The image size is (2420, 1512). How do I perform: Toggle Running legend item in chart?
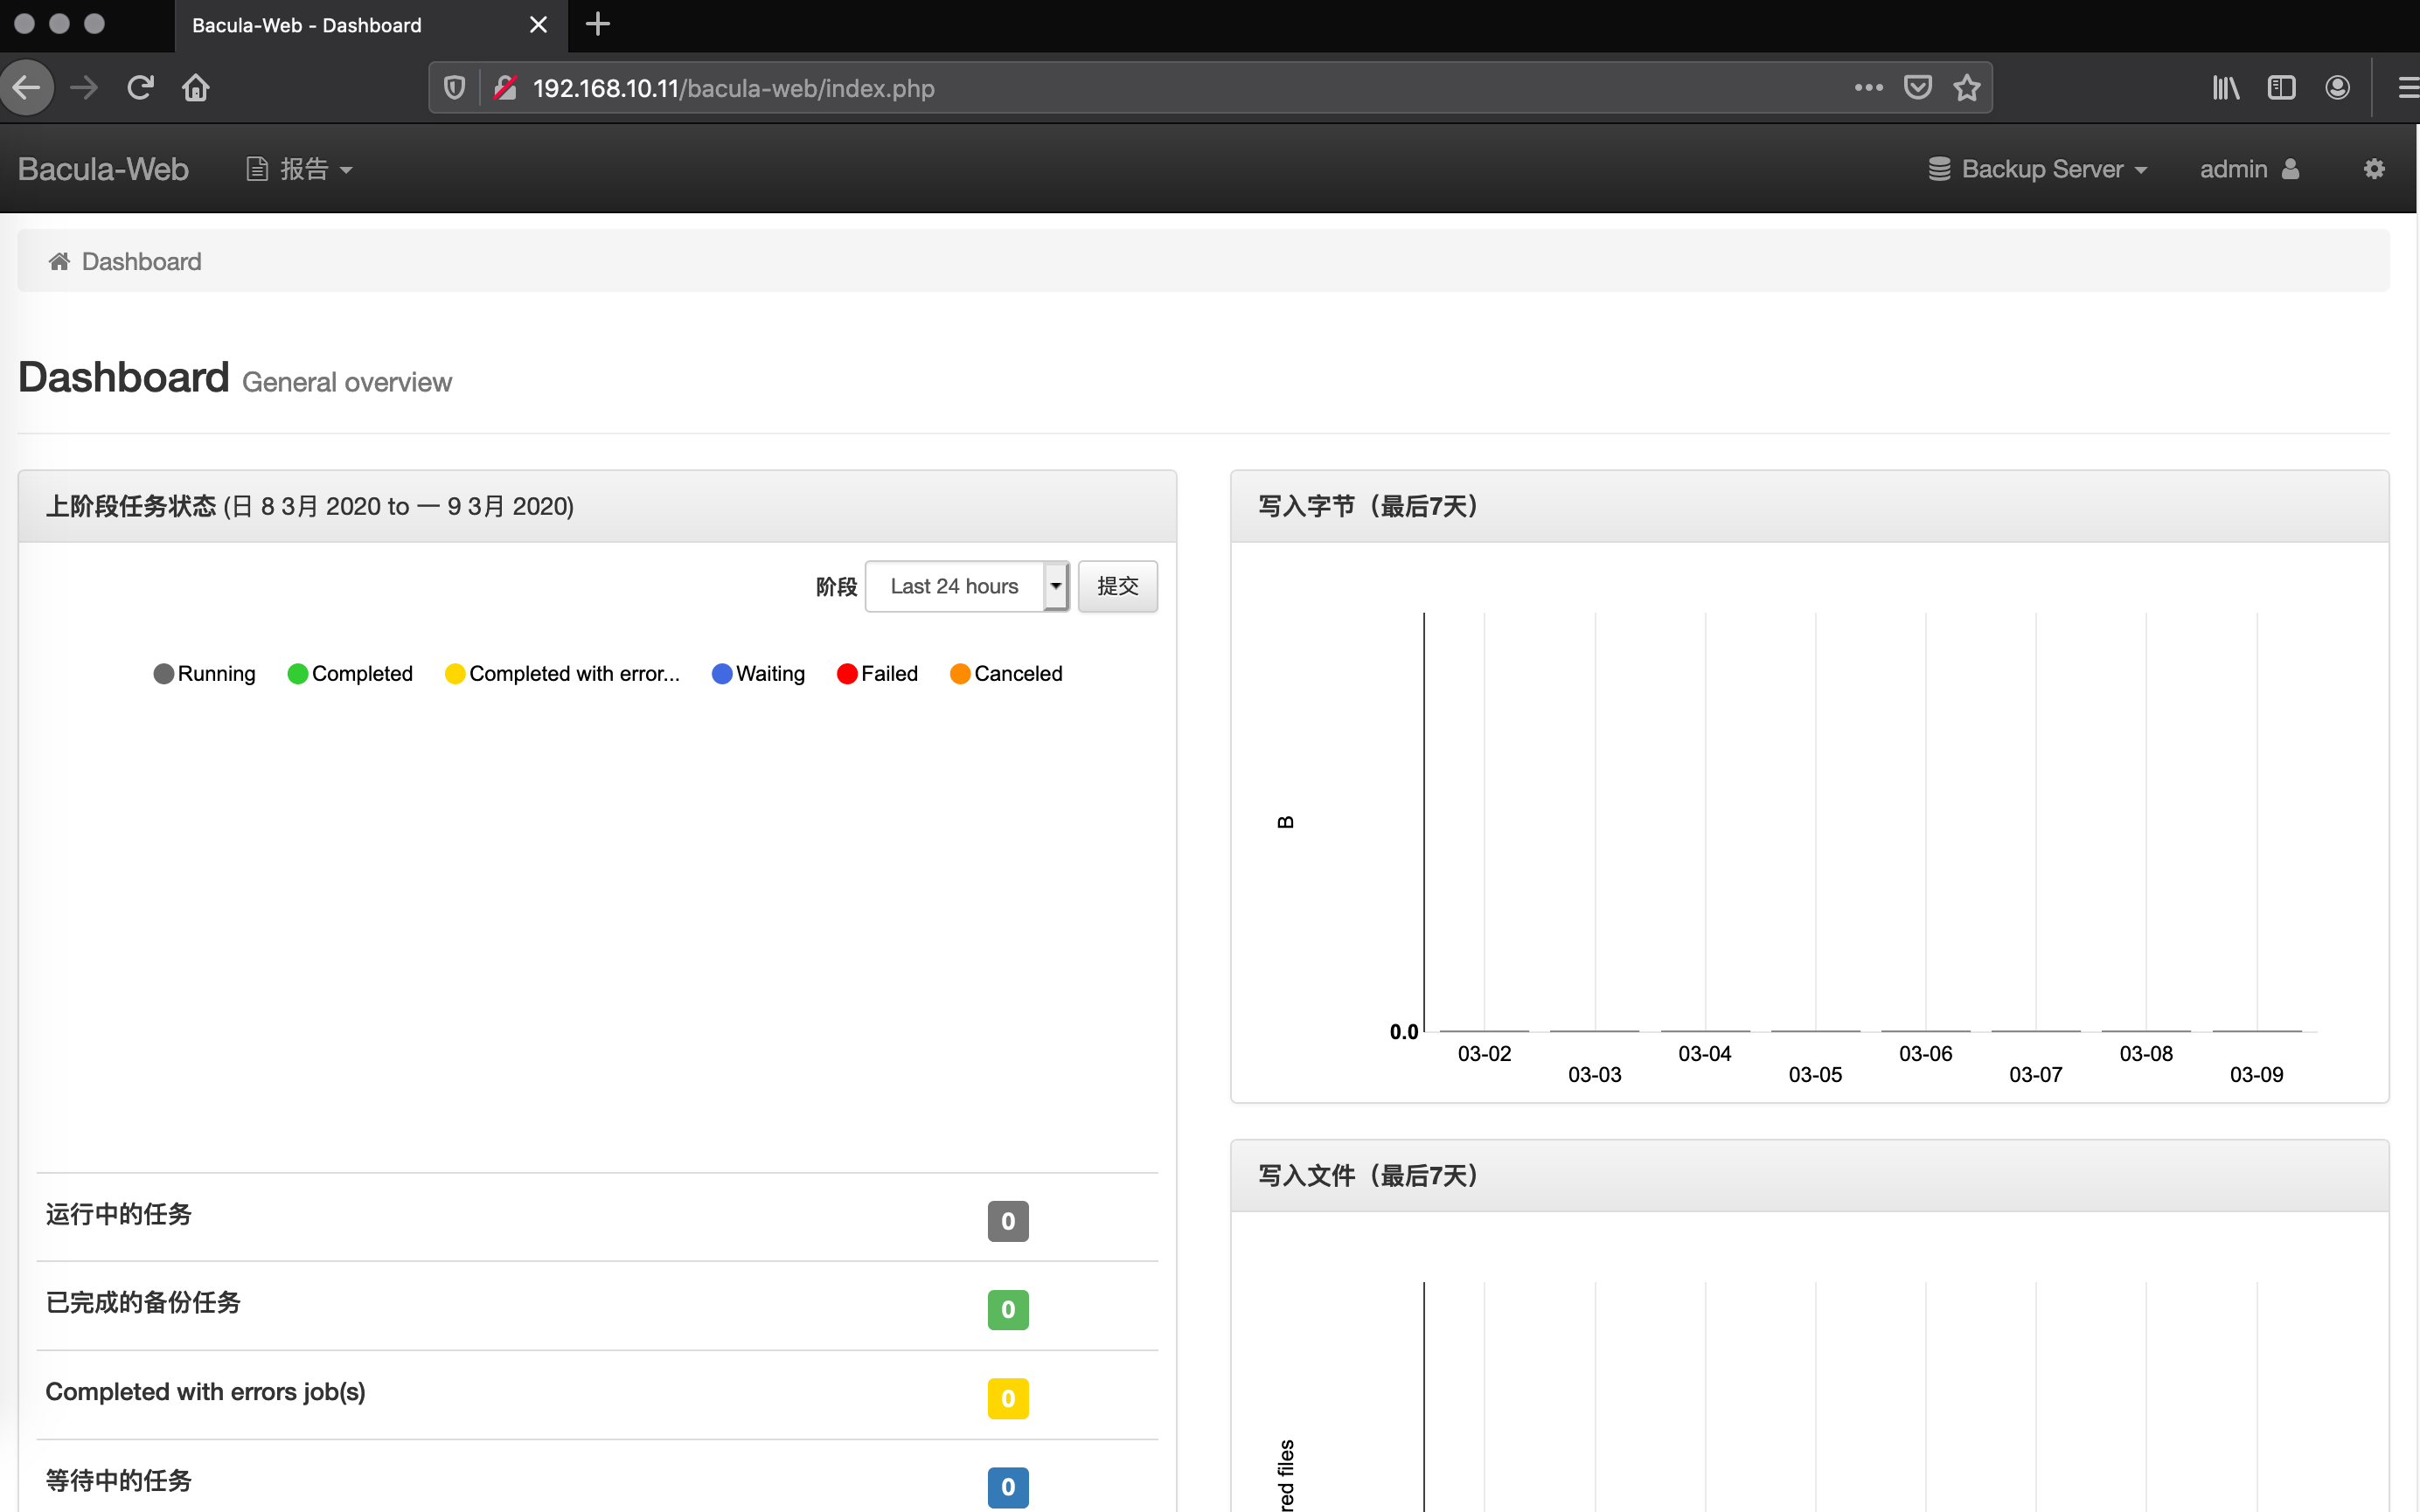point(205,673)
